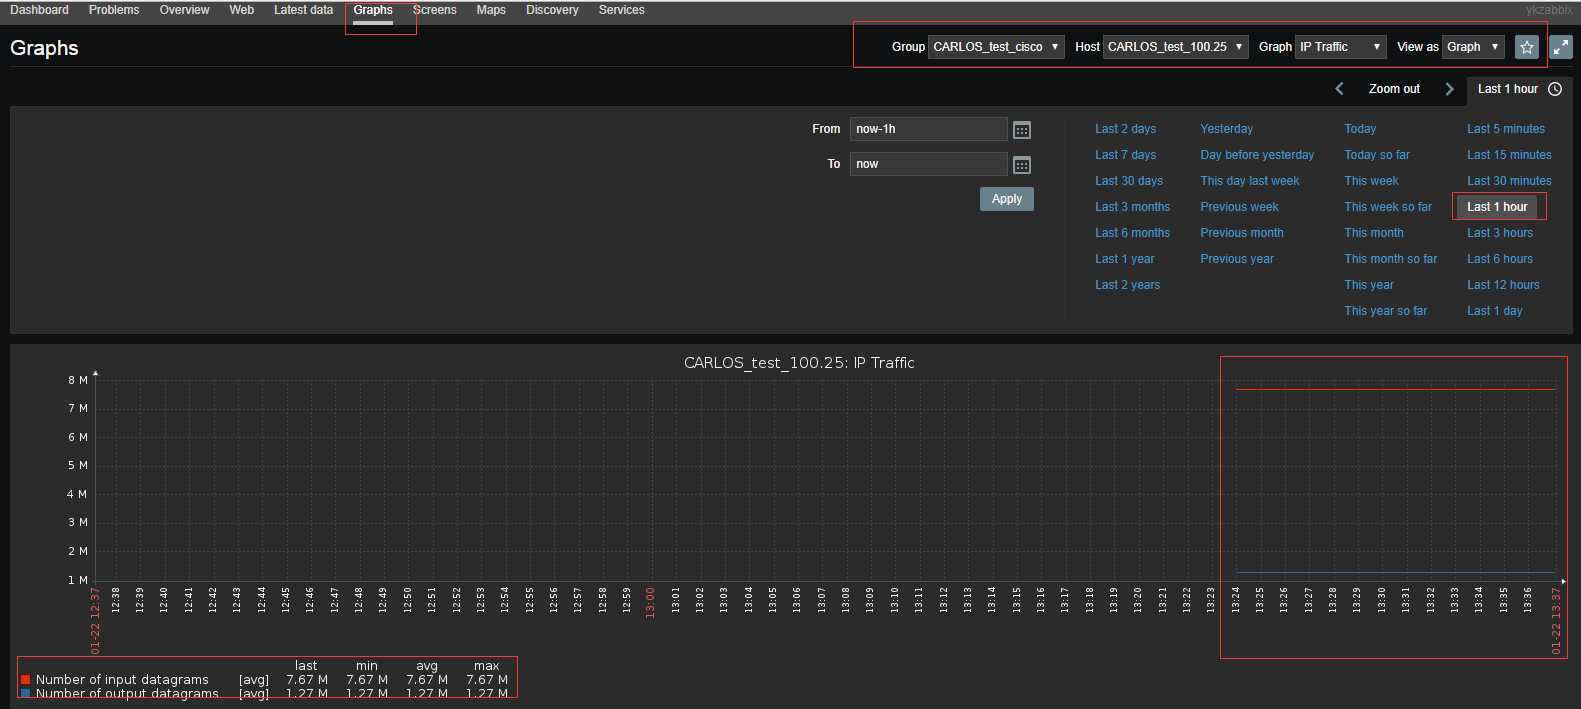Select Last 6 months range

1132,233
